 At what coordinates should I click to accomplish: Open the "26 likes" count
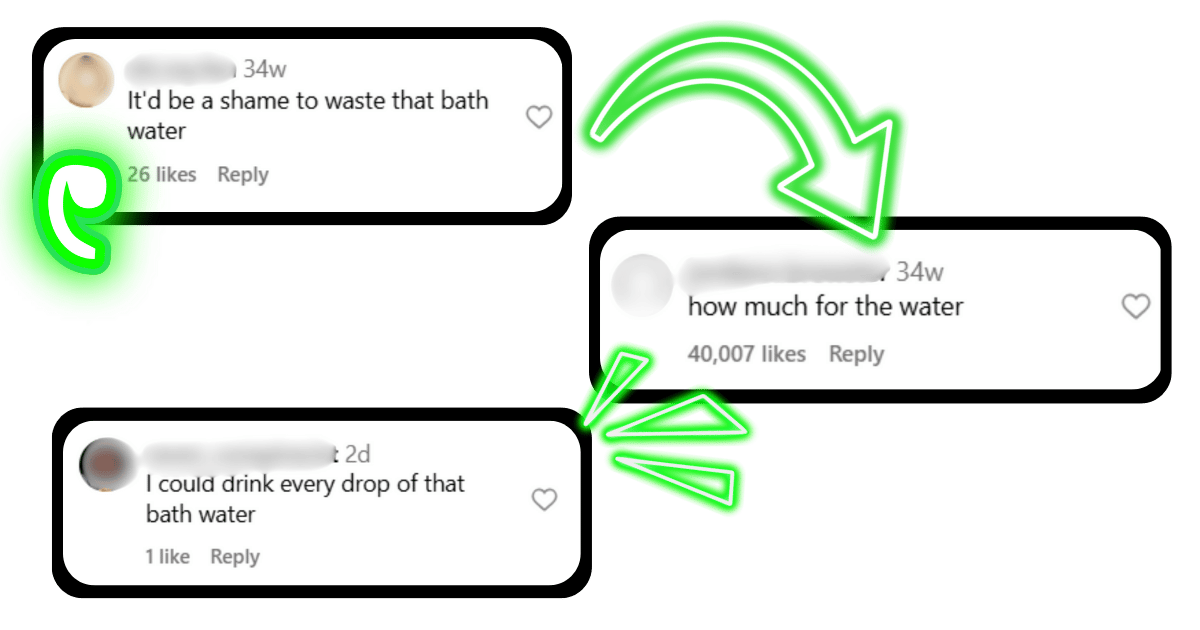[x=162, y=175]
